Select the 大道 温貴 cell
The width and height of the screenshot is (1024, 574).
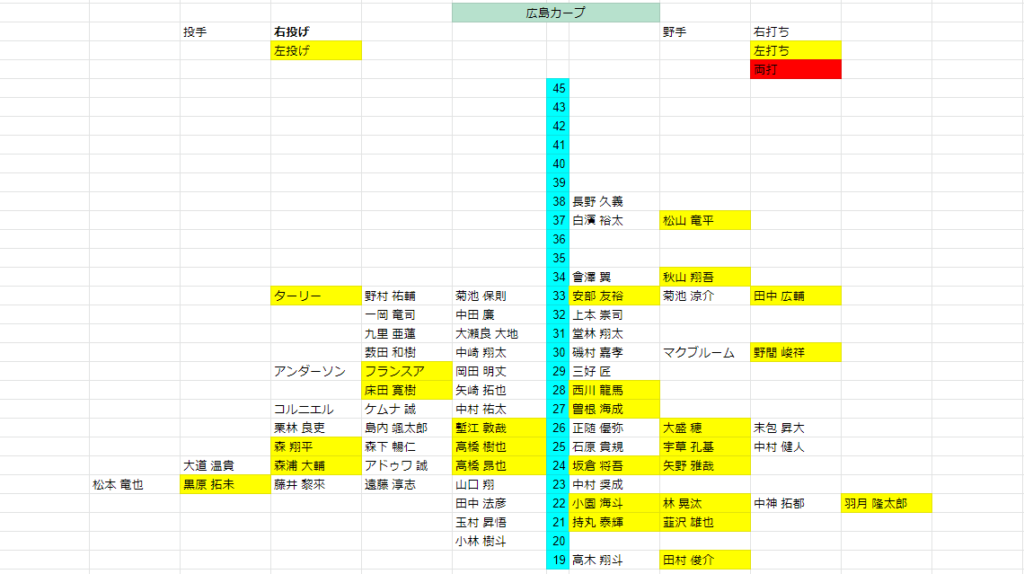click(225, 466)
